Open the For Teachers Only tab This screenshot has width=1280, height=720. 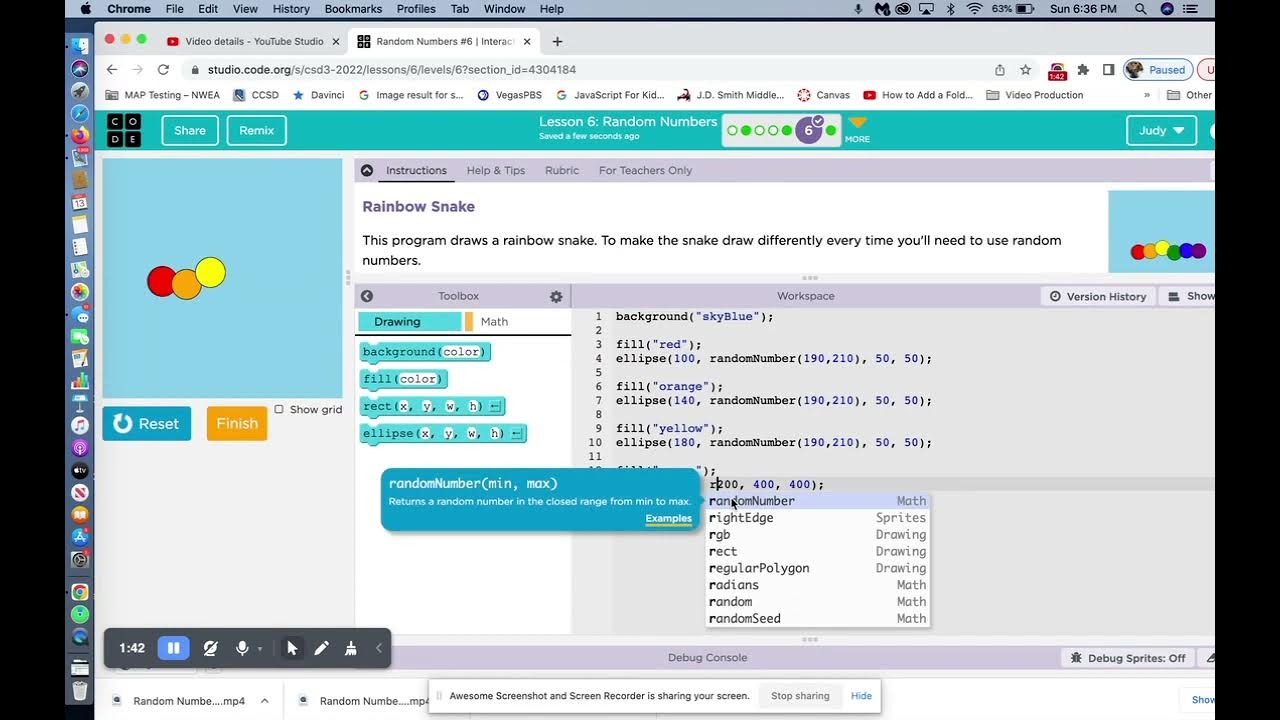(x=645, y=170)
